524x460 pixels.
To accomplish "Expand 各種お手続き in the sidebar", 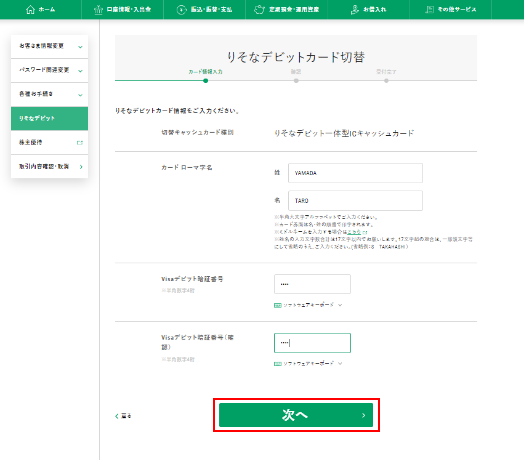I will pos(49,95).
